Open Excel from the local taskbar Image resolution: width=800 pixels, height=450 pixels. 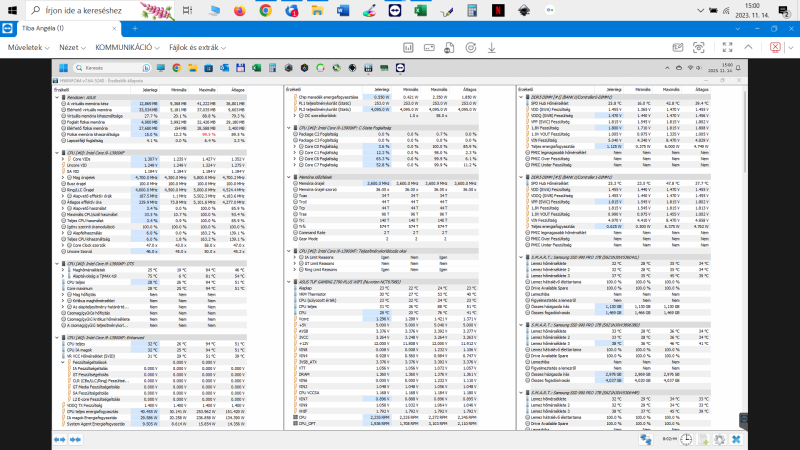pyautogui.click(x=420, y=10)
